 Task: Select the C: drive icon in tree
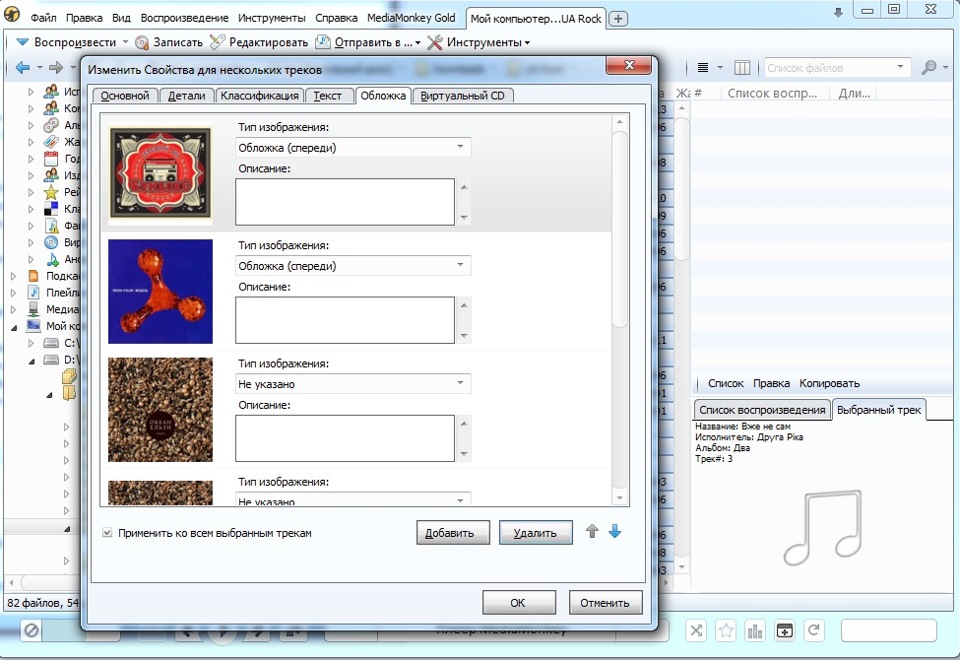pos(51,343)
